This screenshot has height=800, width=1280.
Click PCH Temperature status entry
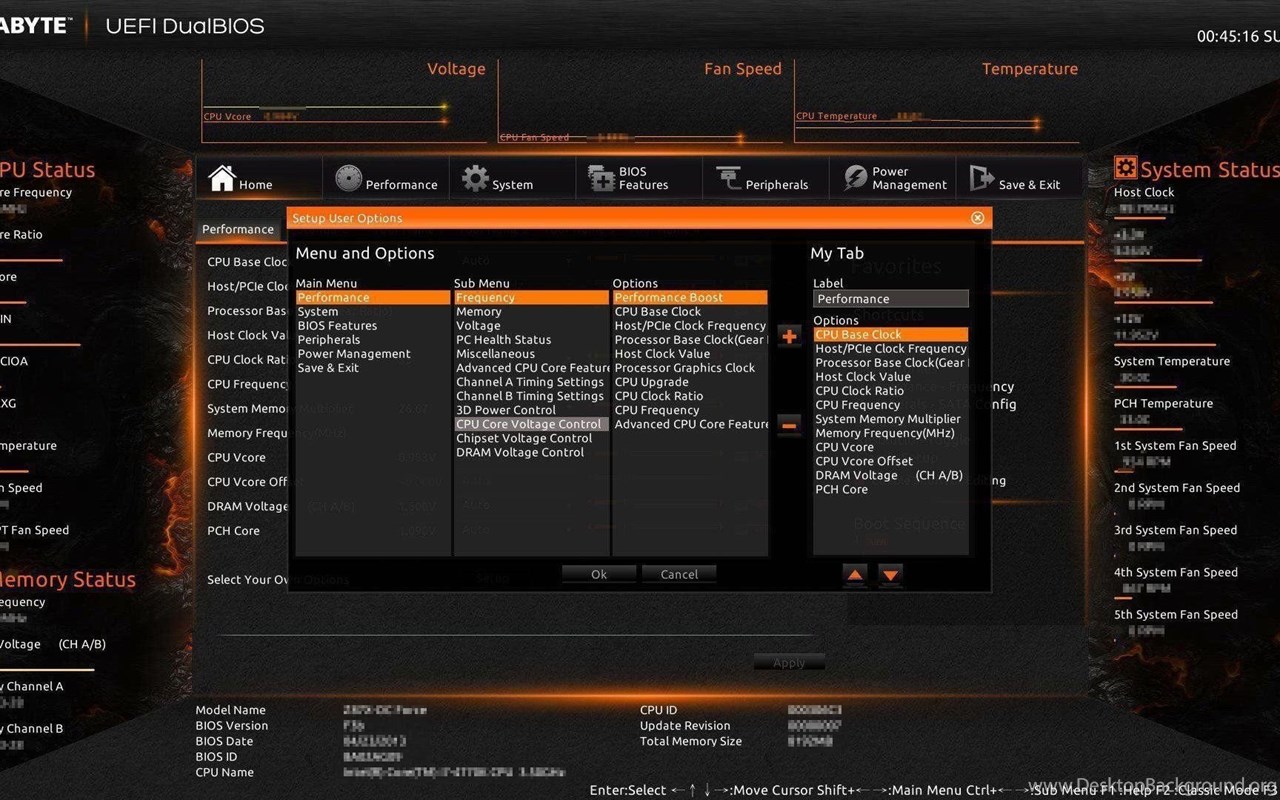pos(1163,404)
